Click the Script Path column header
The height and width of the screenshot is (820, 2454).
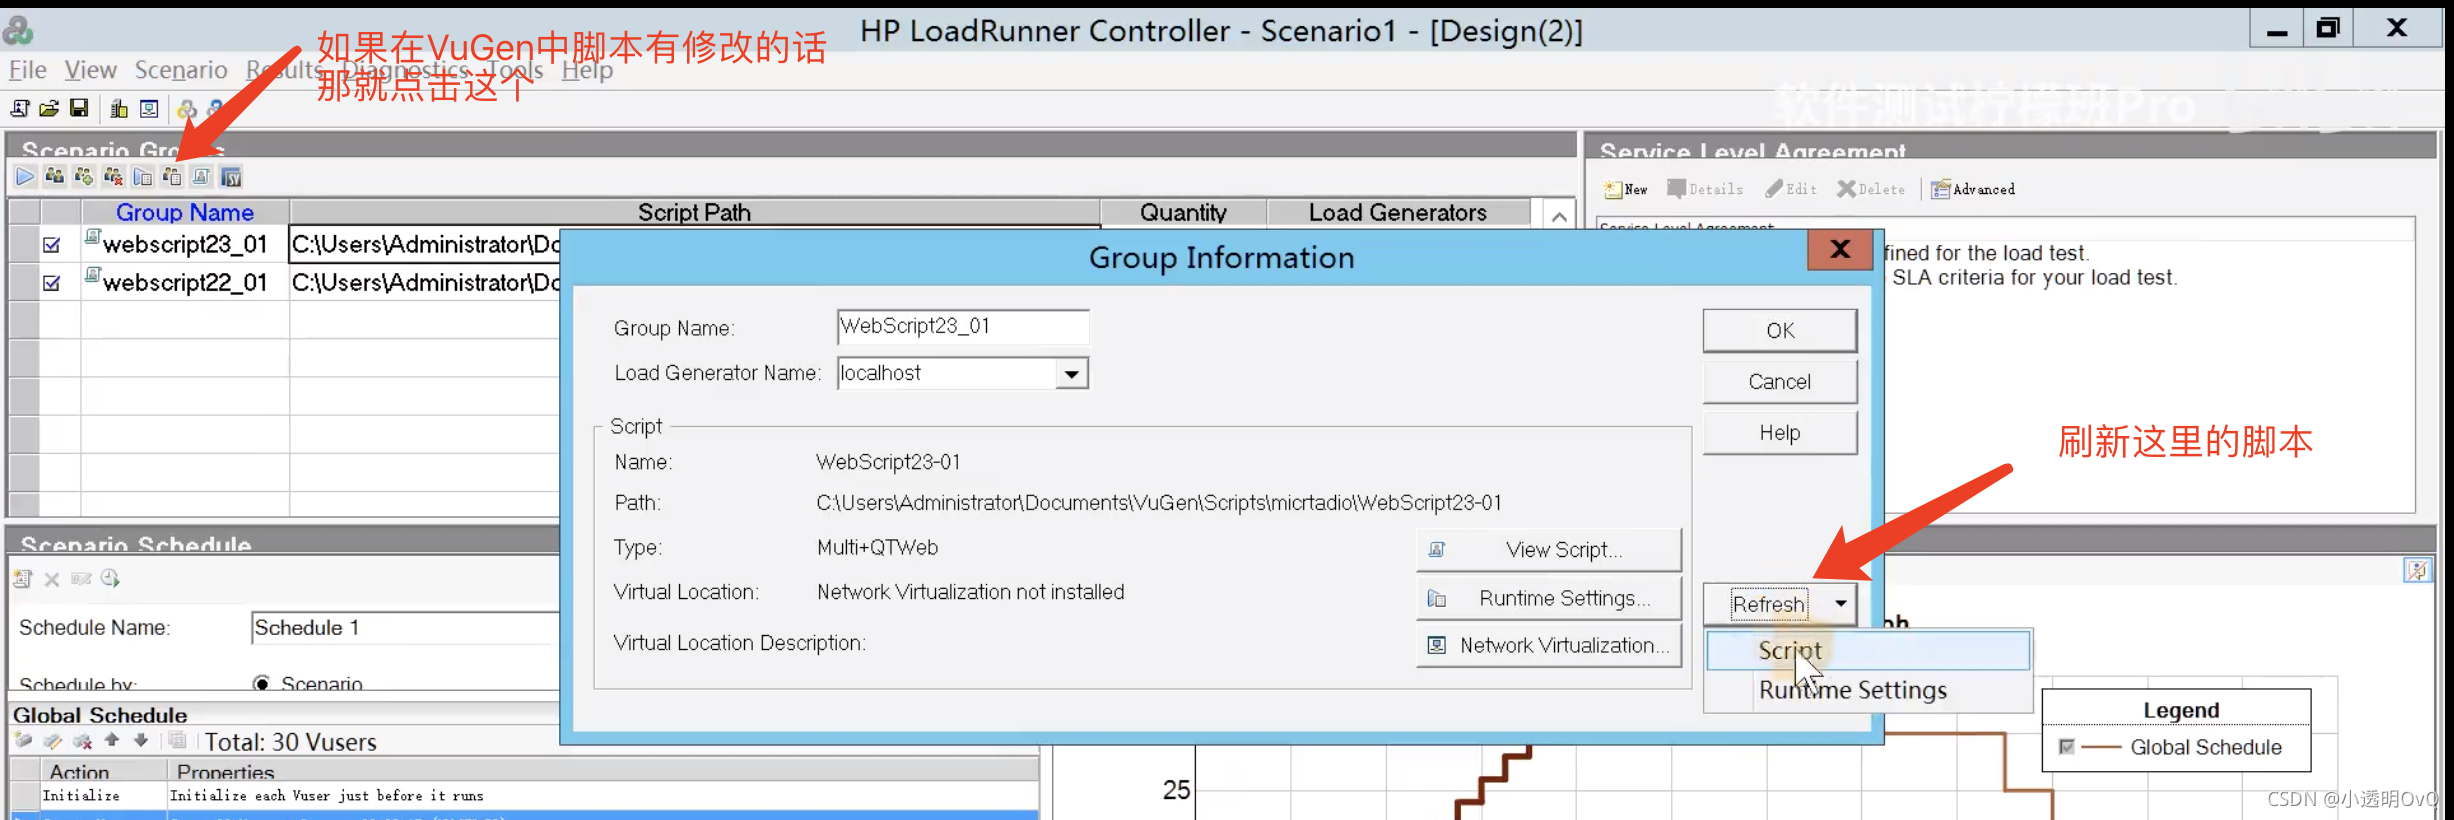click(x=695, y=212)
